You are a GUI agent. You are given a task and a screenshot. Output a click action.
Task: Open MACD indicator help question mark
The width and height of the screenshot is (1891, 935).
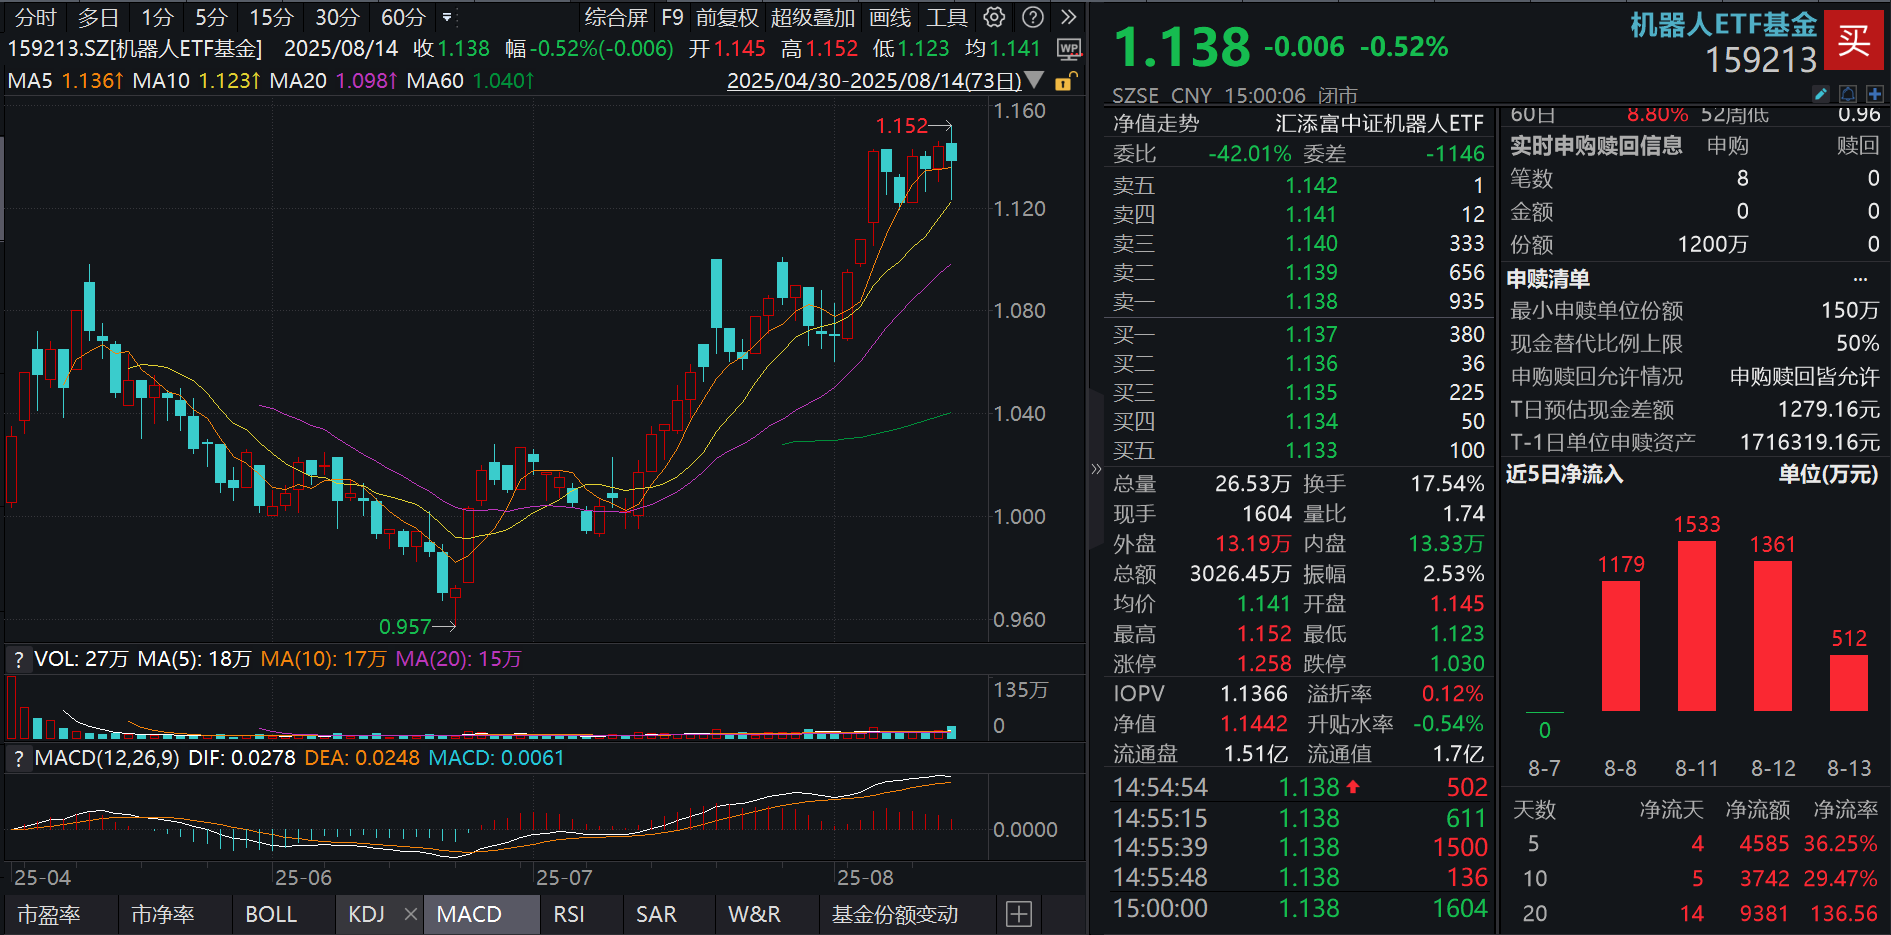click(x=18, y=758)
